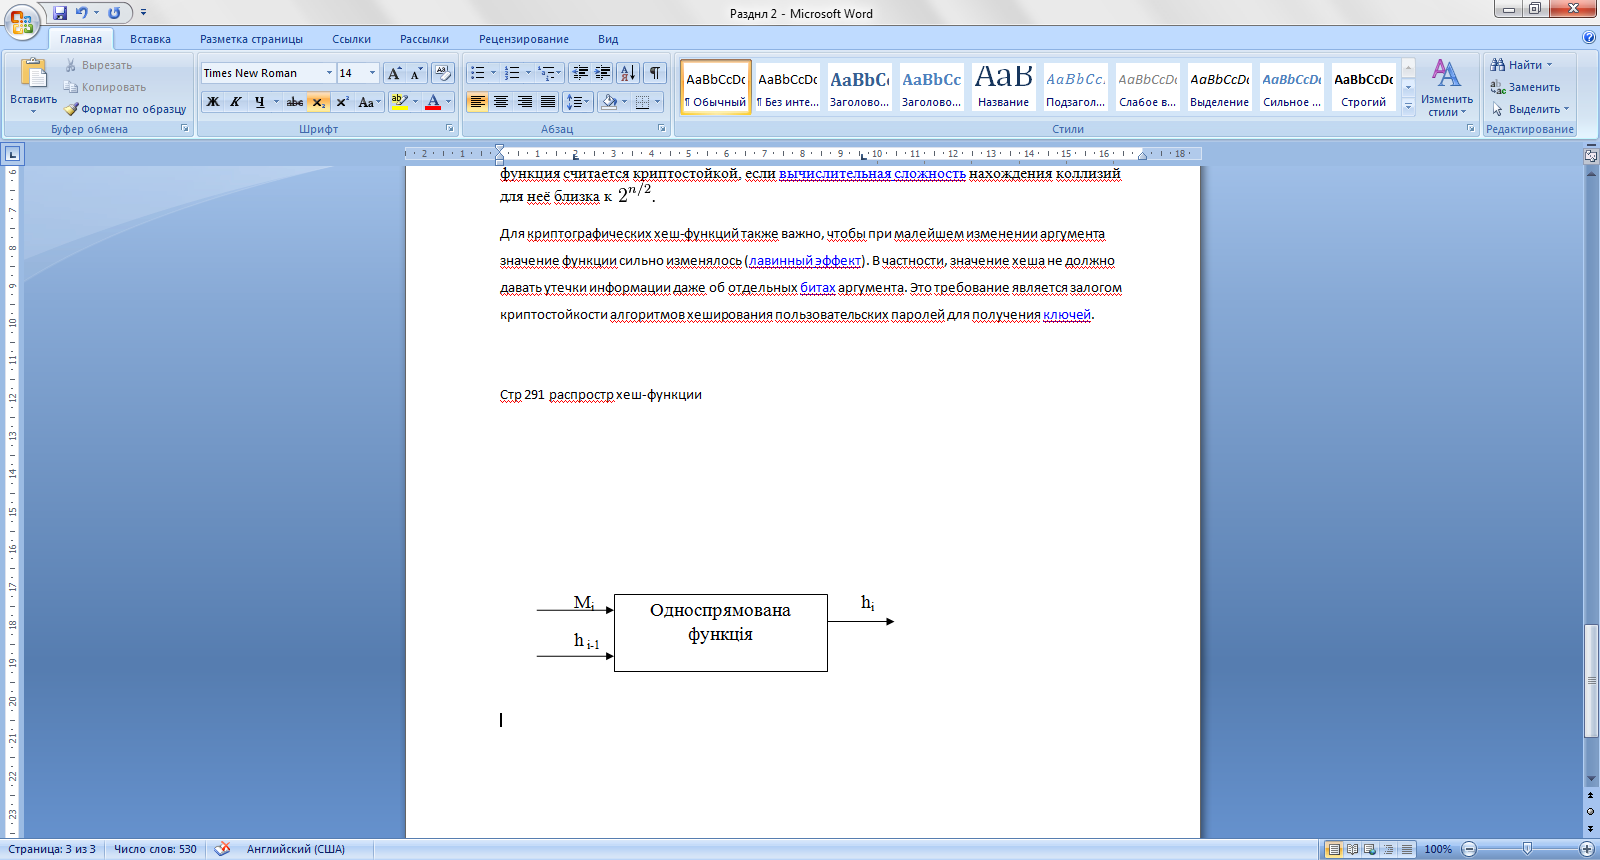Click the Format Painter (Формат по образцу) brush
1600x860 pixels.
click(72, 109)
